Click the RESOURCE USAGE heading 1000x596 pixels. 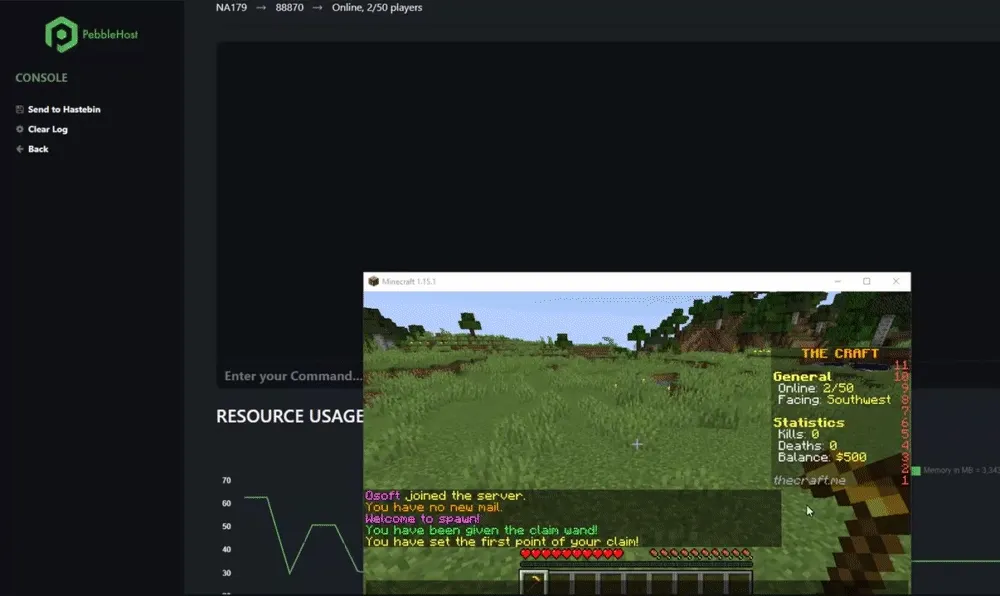click(290, 416)
